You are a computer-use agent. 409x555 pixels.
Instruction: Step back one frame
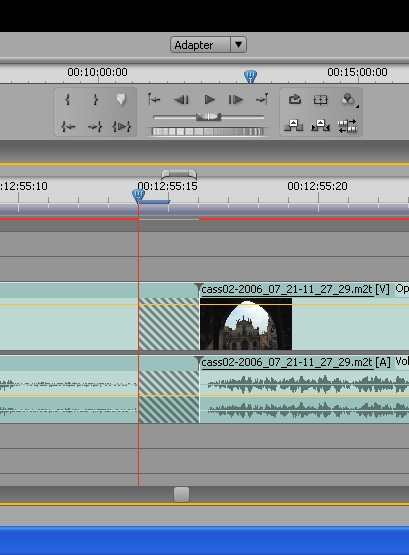(182, 100)
